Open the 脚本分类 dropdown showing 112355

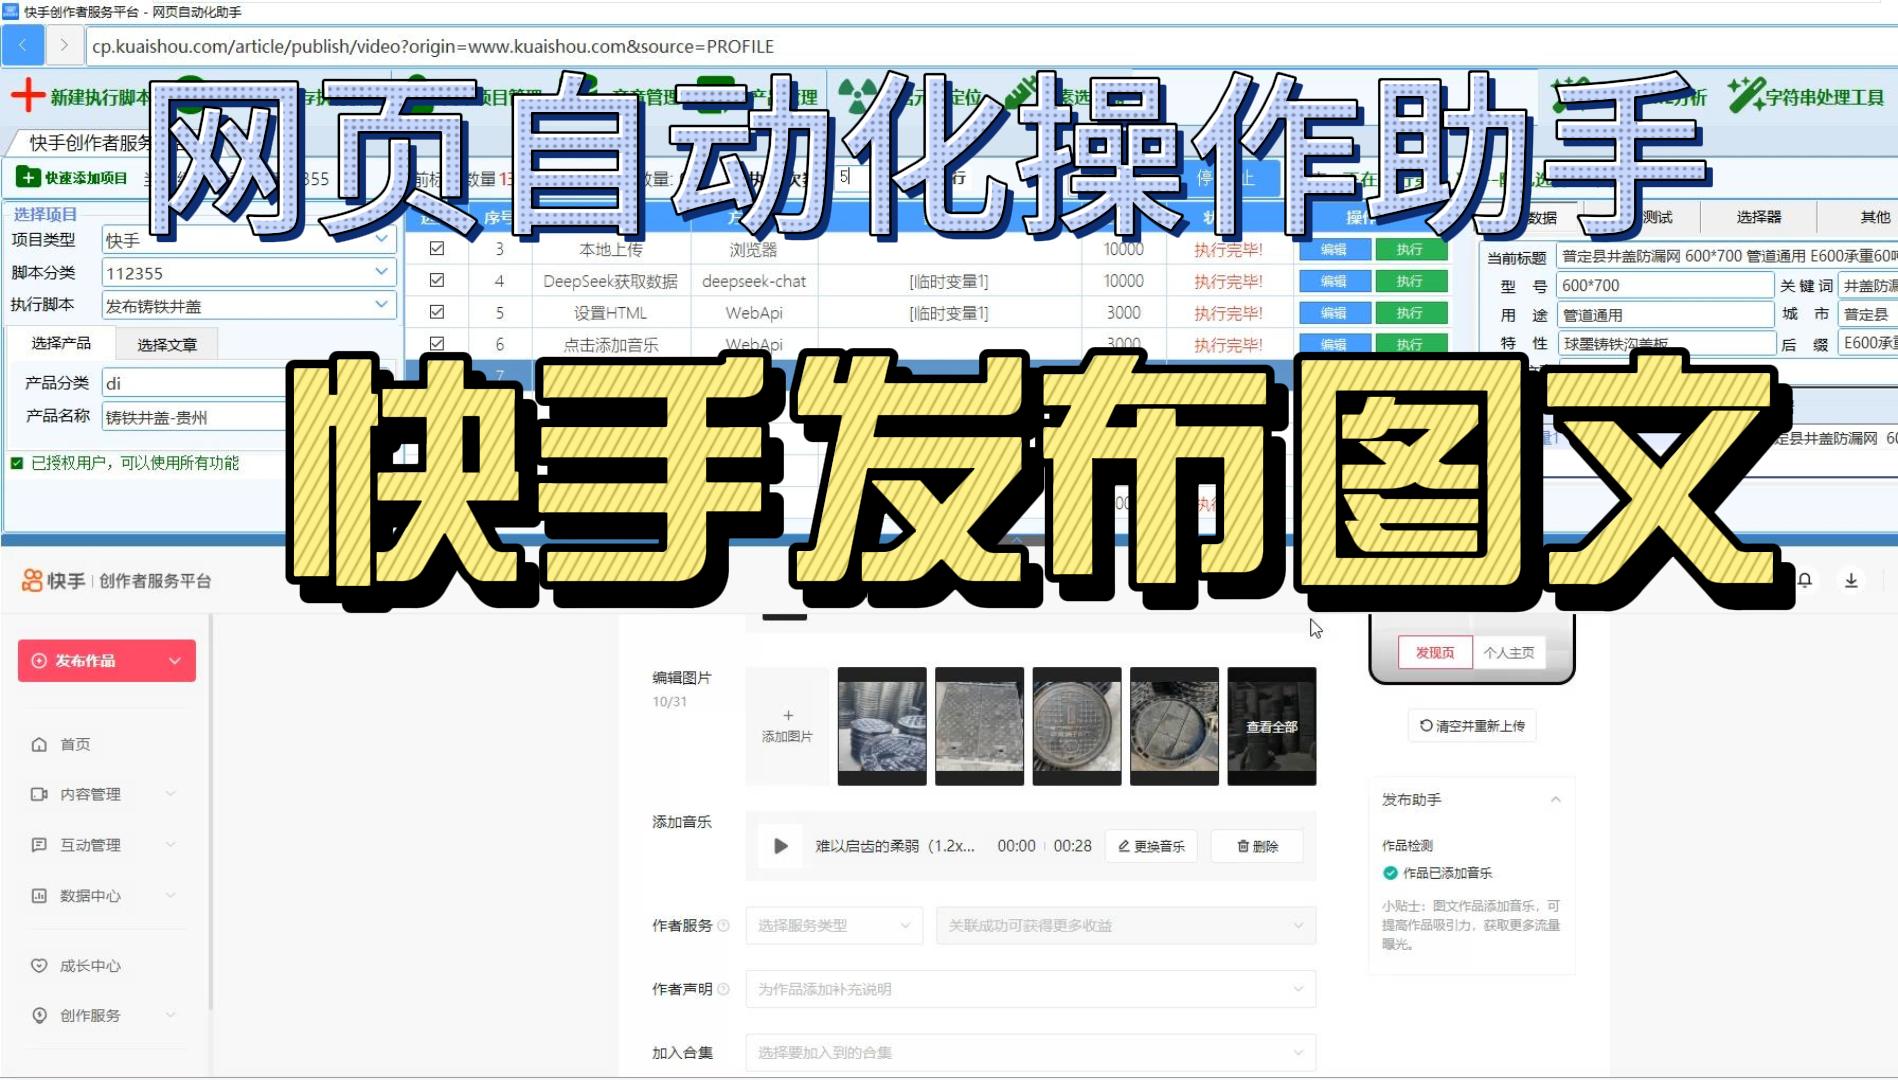point(380,271)
